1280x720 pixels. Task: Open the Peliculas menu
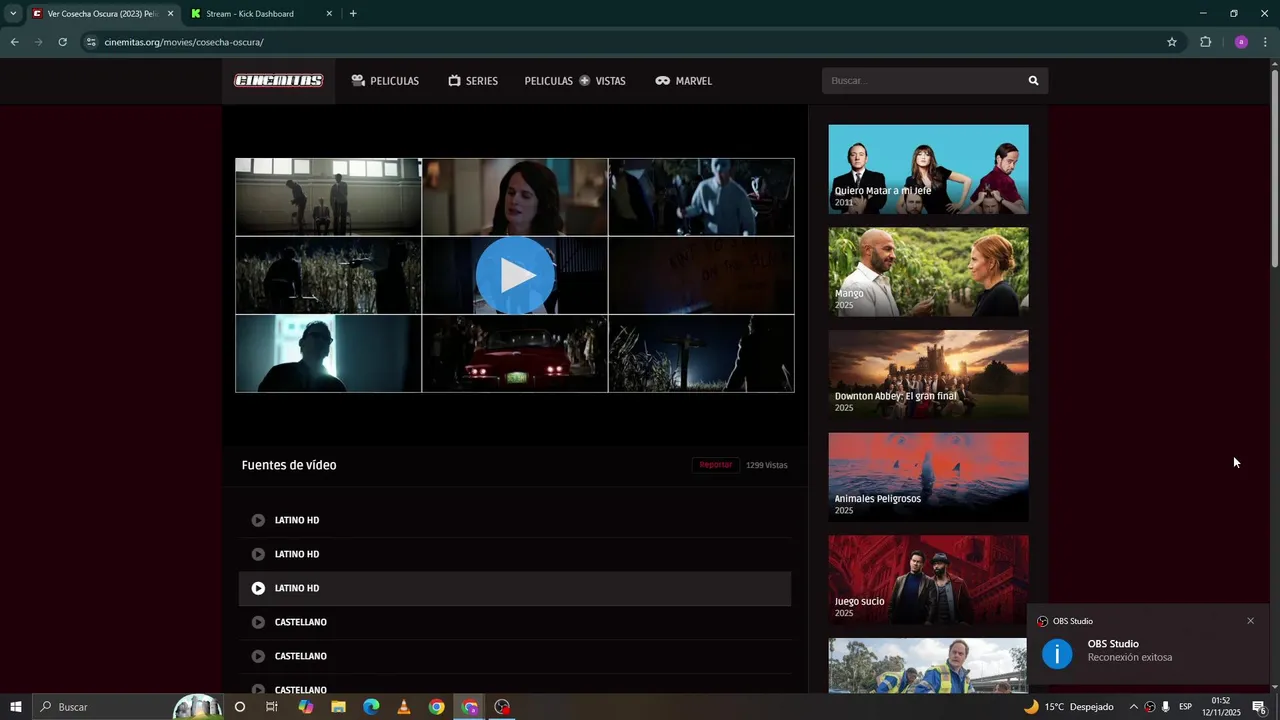[x=385, y=81]
